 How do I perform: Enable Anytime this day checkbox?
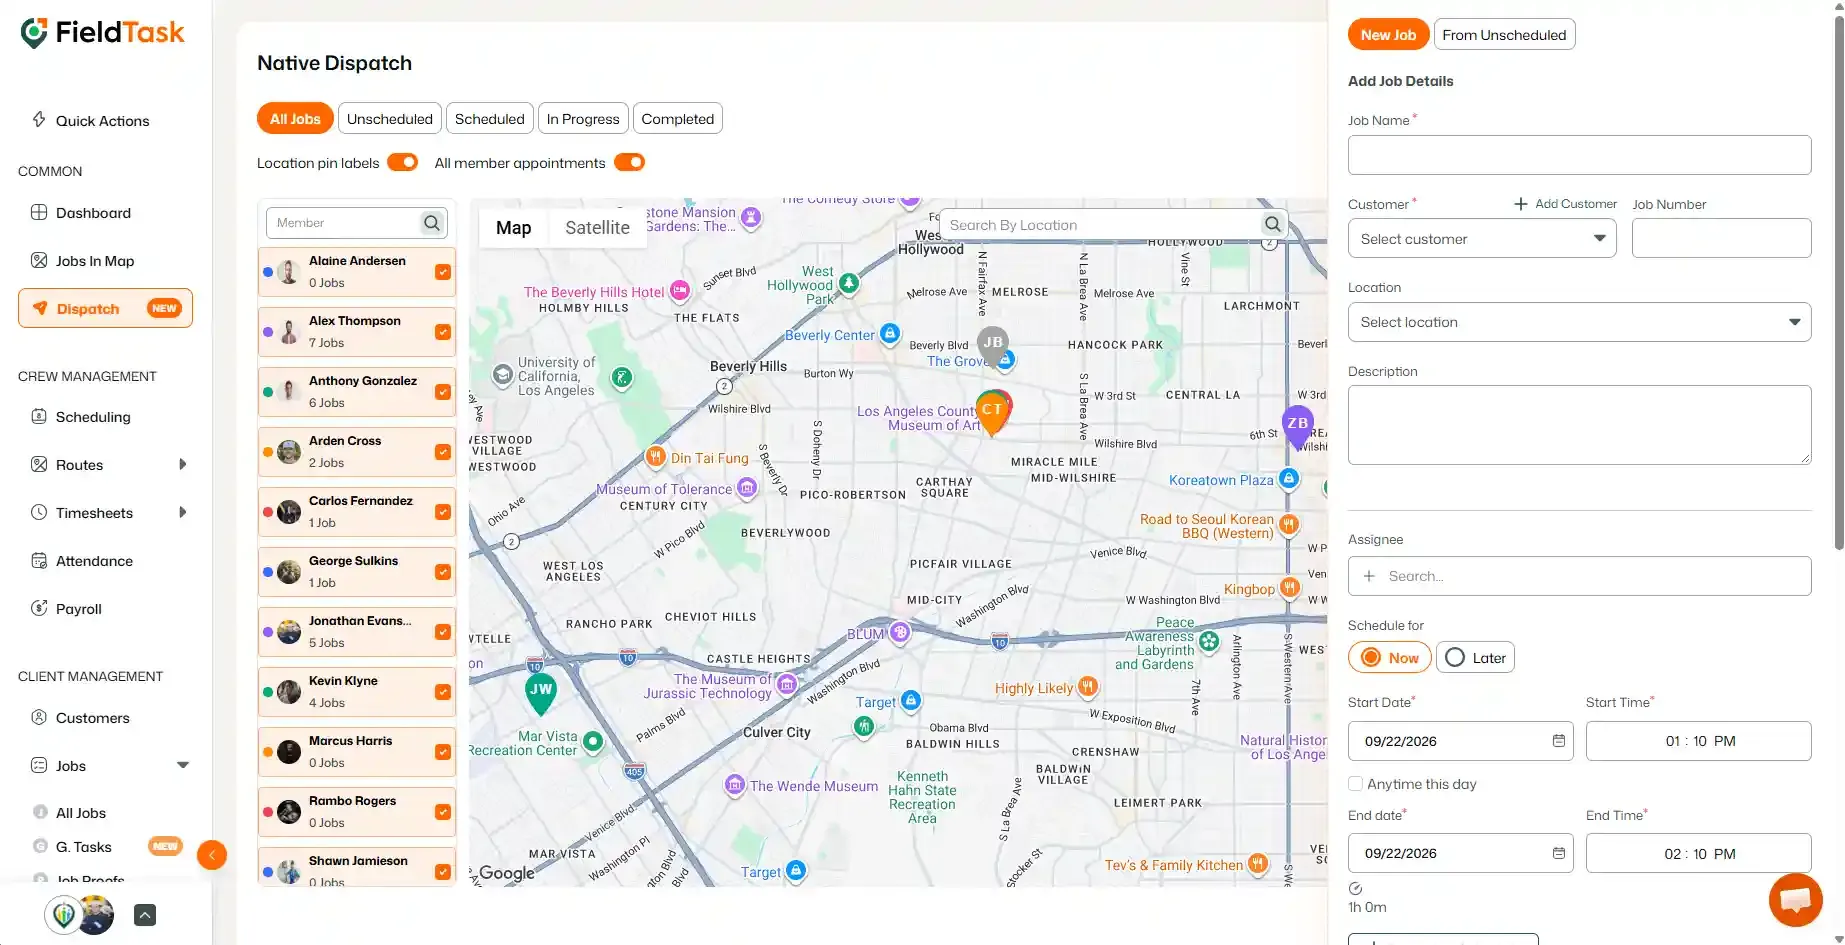[x=1356, y=784]
